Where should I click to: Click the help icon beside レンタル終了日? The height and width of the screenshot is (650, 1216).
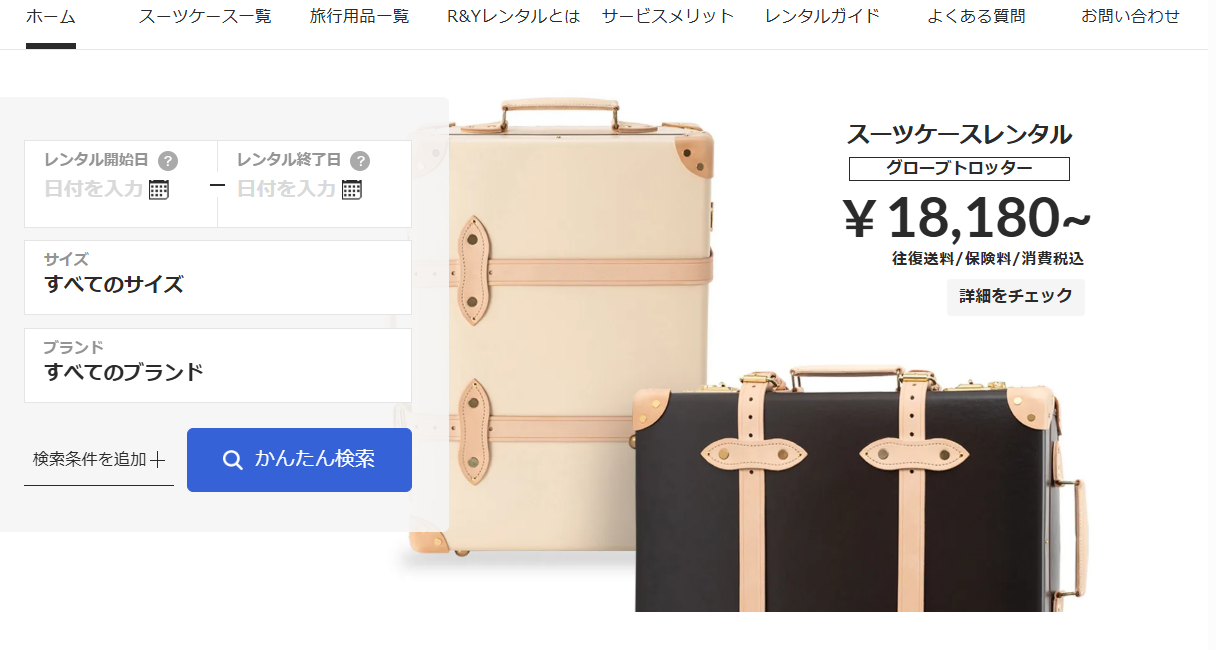pos(360,160)
